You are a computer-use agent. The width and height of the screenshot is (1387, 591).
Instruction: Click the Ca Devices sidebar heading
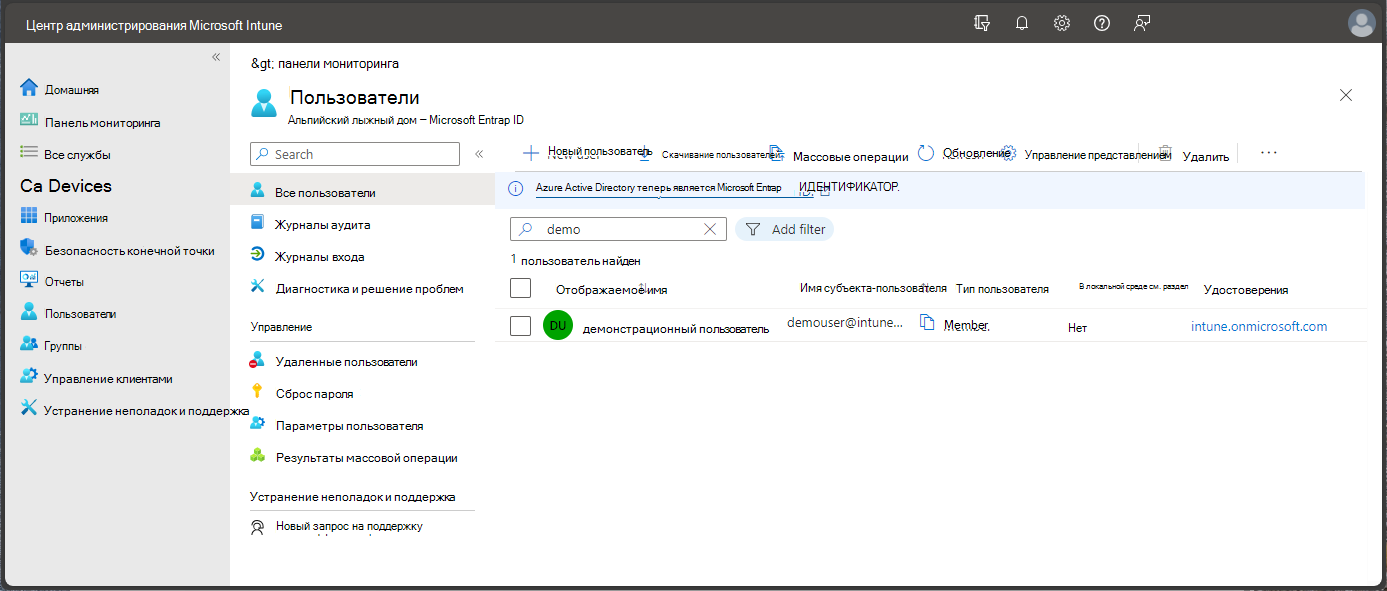[x=66, y=186]
